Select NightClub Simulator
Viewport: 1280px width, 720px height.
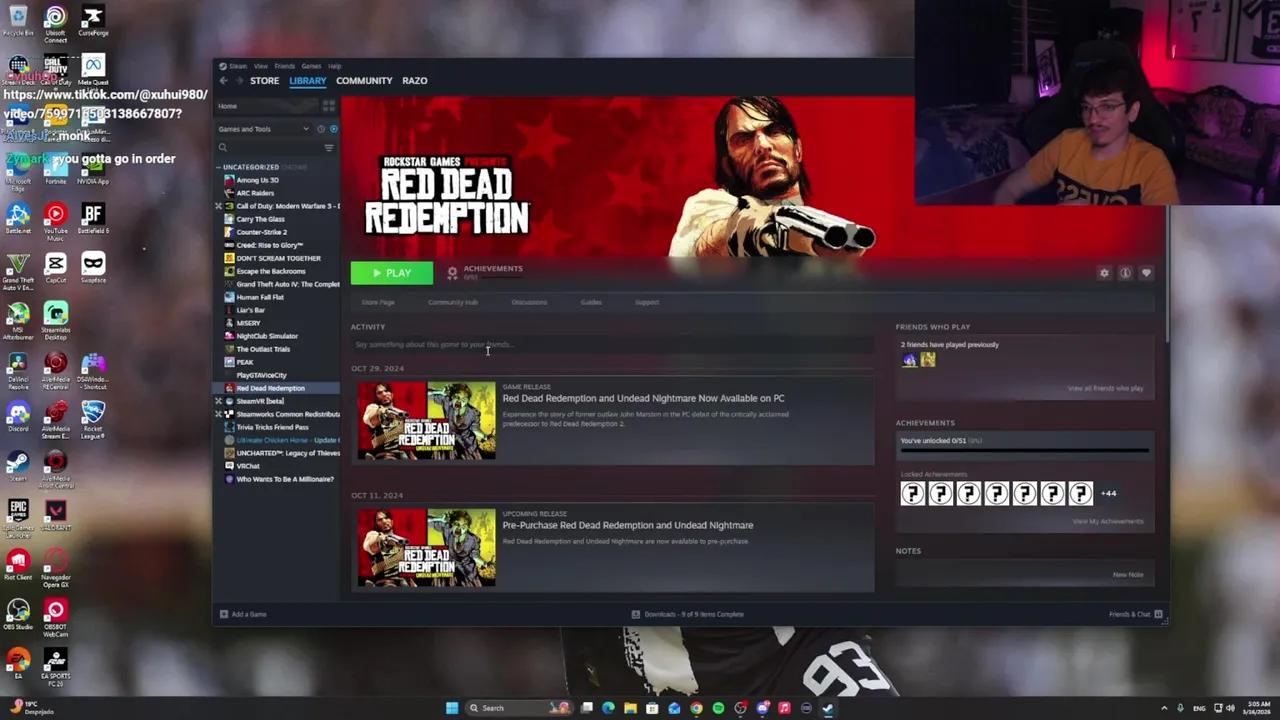[267, 336]
